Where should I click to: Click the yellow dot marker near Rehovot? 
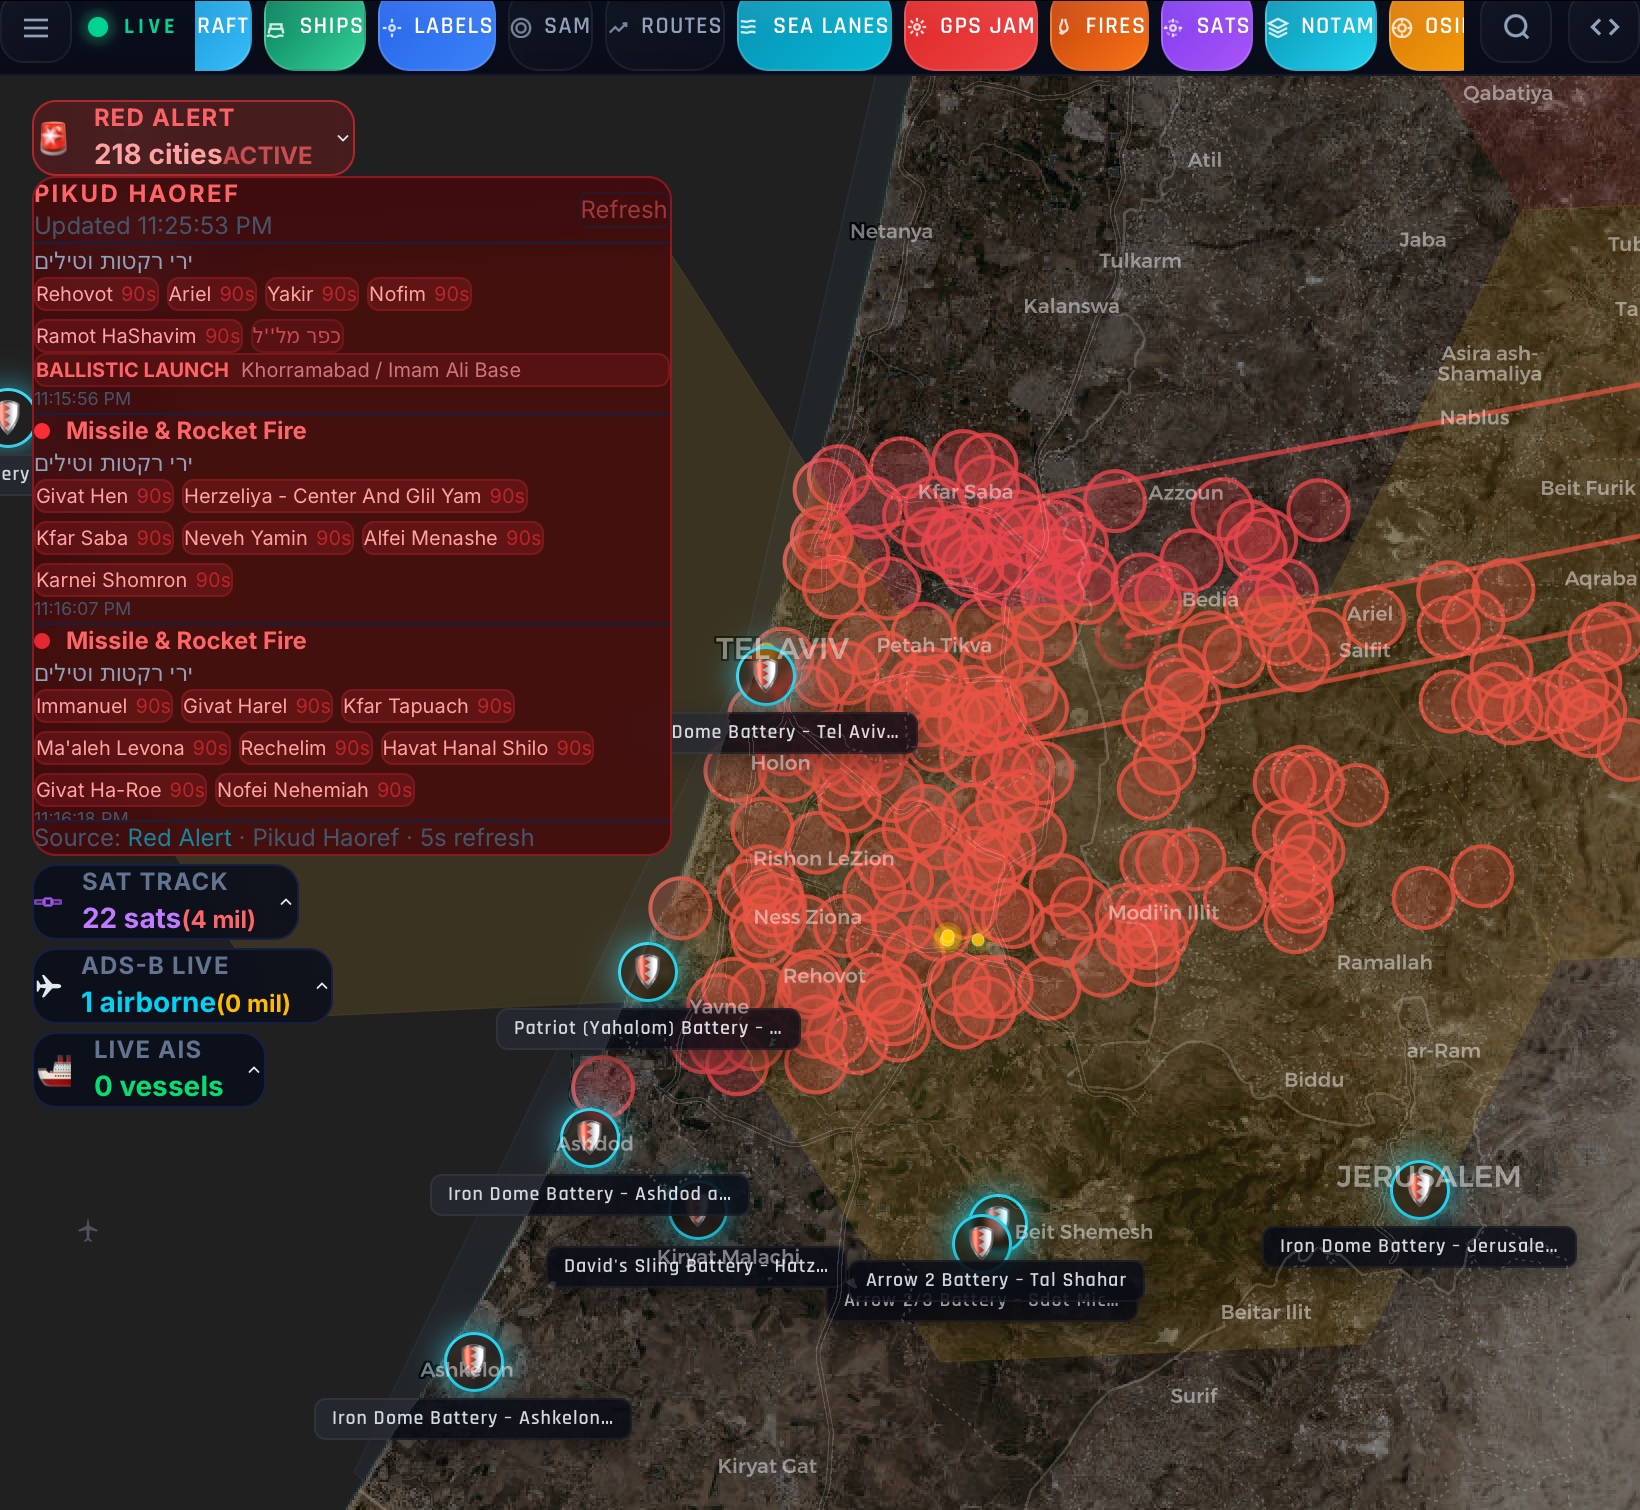click(x=947, y=938)
